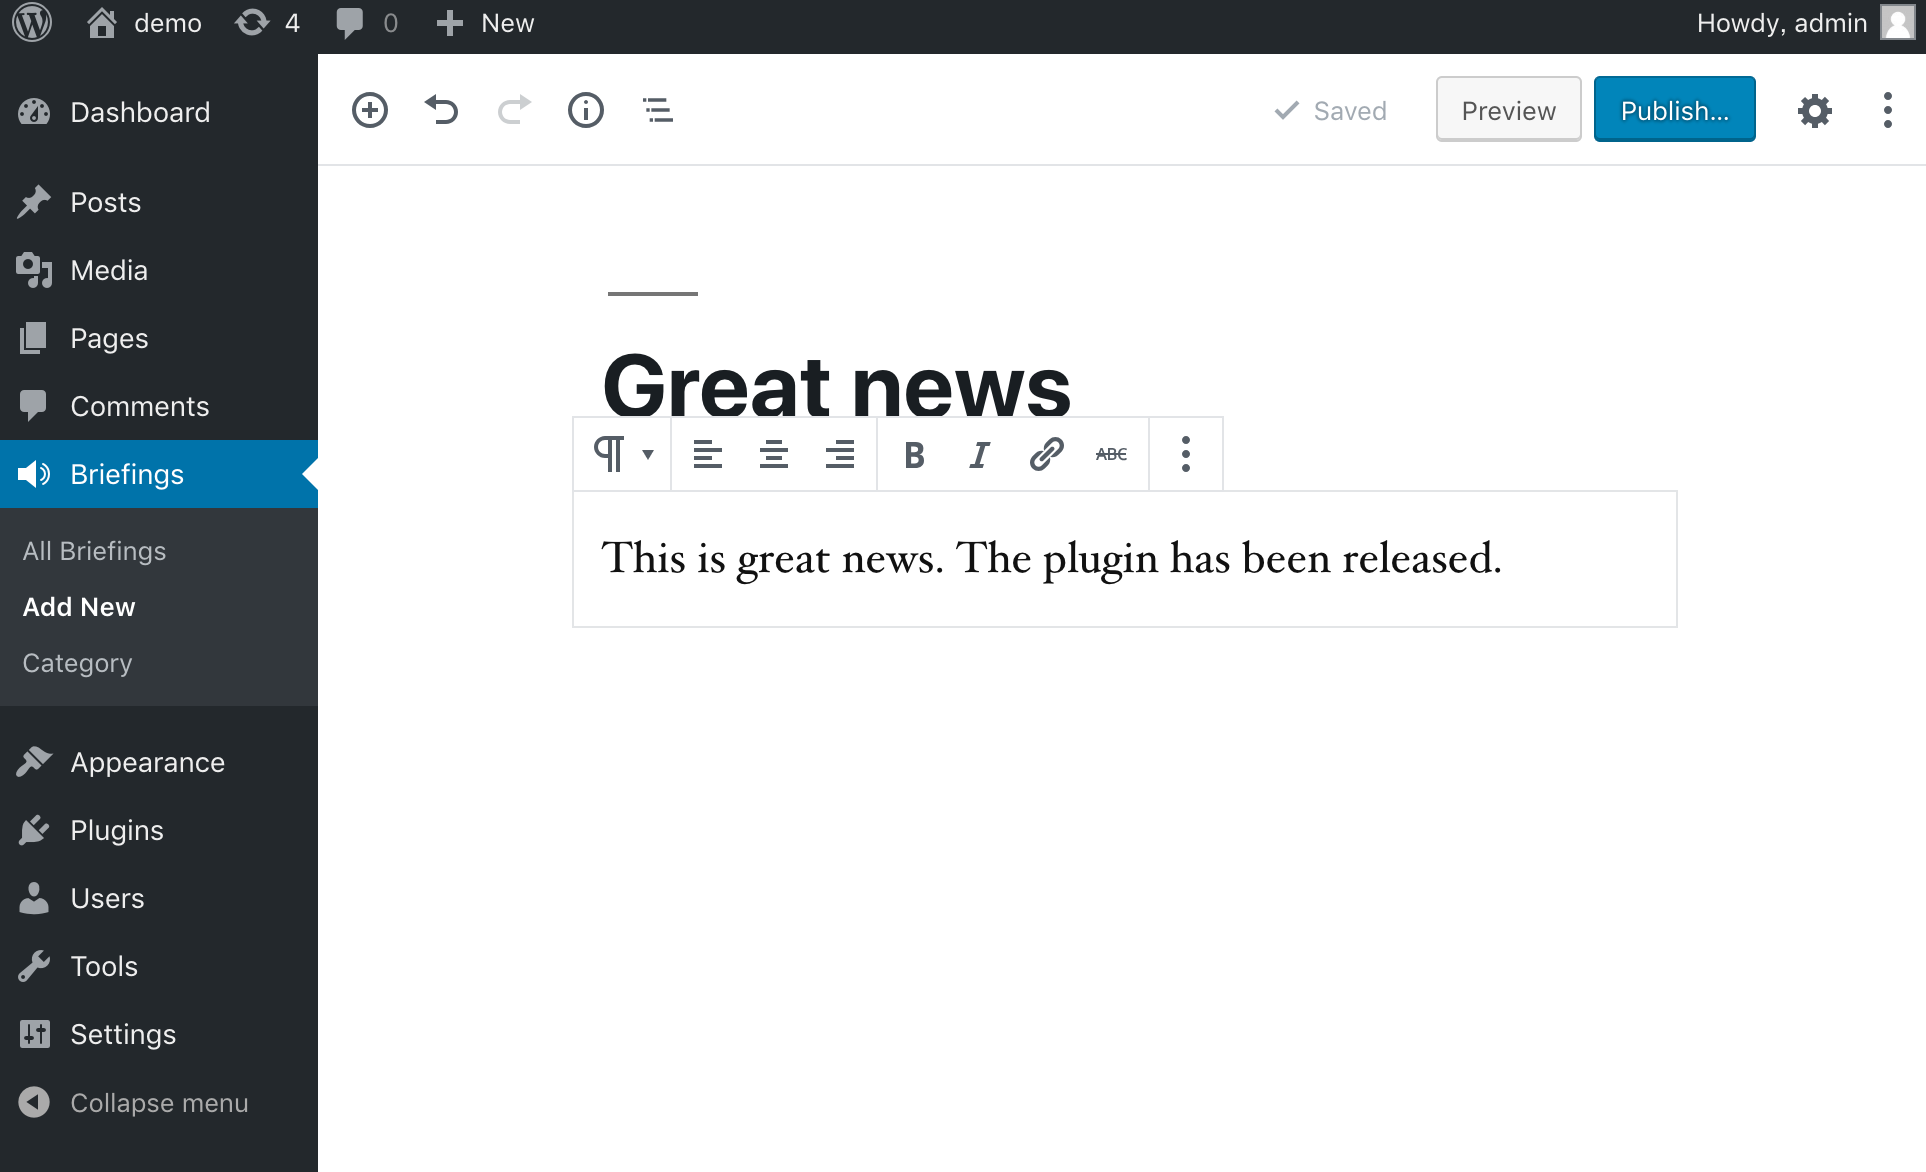Open the editor more options menu
Image resolution: width=1926 pixels, height=1172 pixels.
(1887, 110)
